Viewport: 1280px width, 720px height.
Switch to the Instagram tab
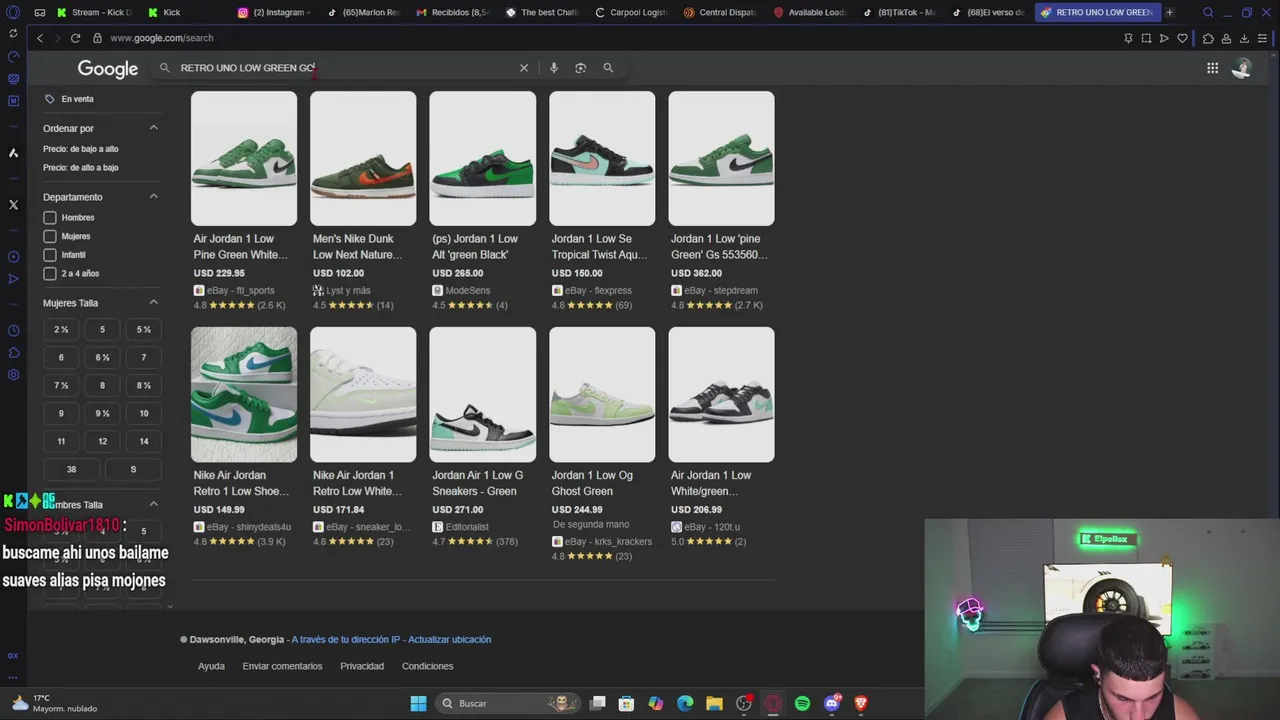(274, 12)
